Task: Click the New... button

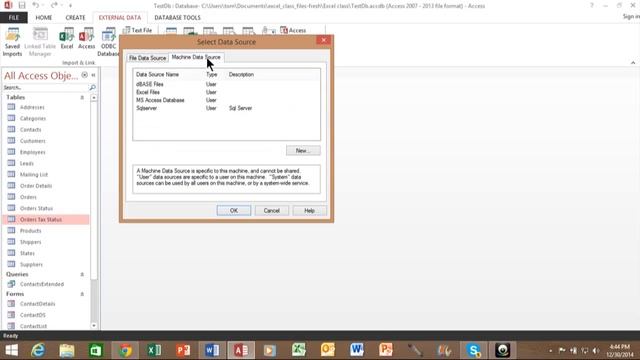Action: point(303,151)
